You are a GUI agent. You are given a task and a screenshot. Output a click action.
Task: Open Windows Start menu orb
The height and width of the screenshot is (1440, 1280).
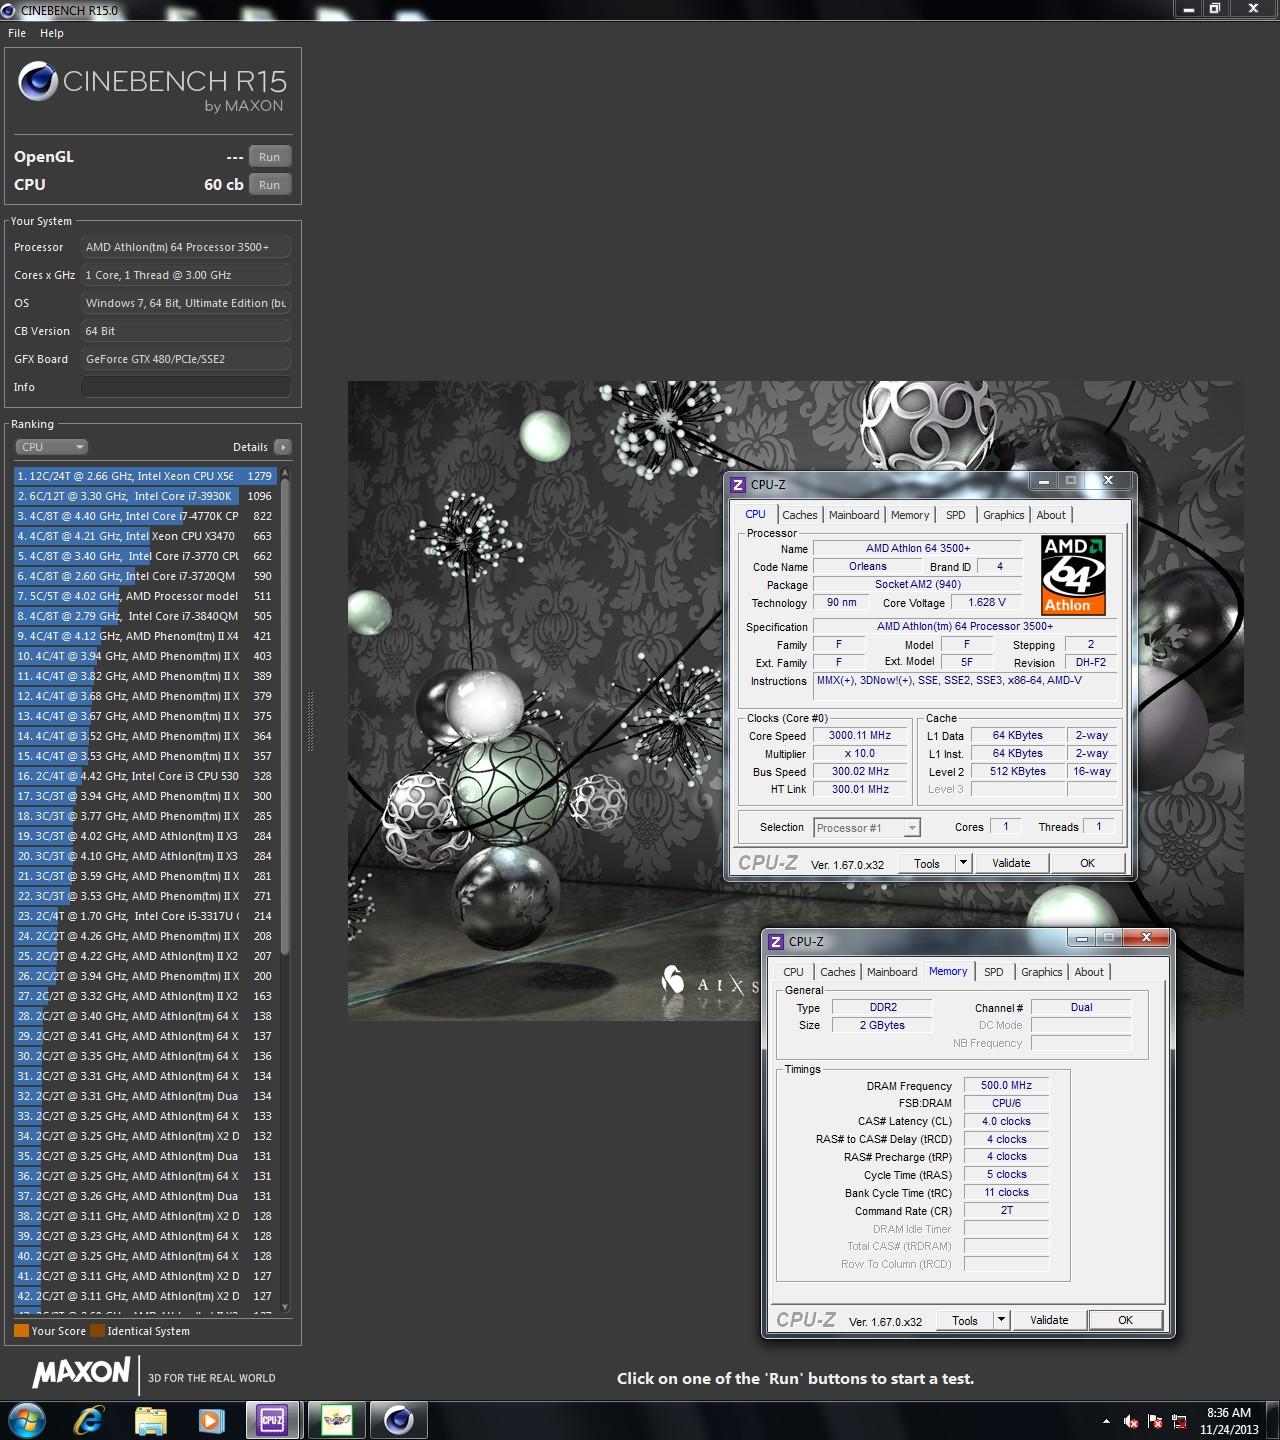[x=26, y=1419]
